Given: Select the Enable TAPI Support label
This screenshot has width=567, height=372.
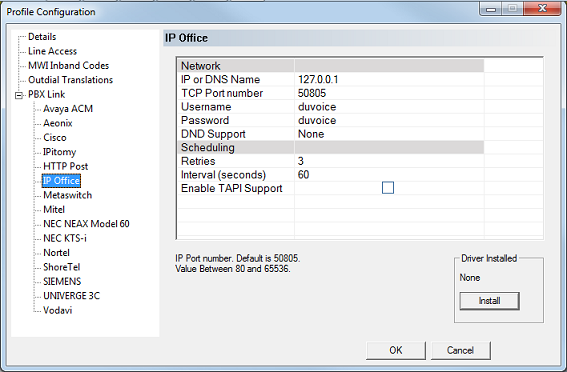Looking at the screenshot, I should (232, 188).
